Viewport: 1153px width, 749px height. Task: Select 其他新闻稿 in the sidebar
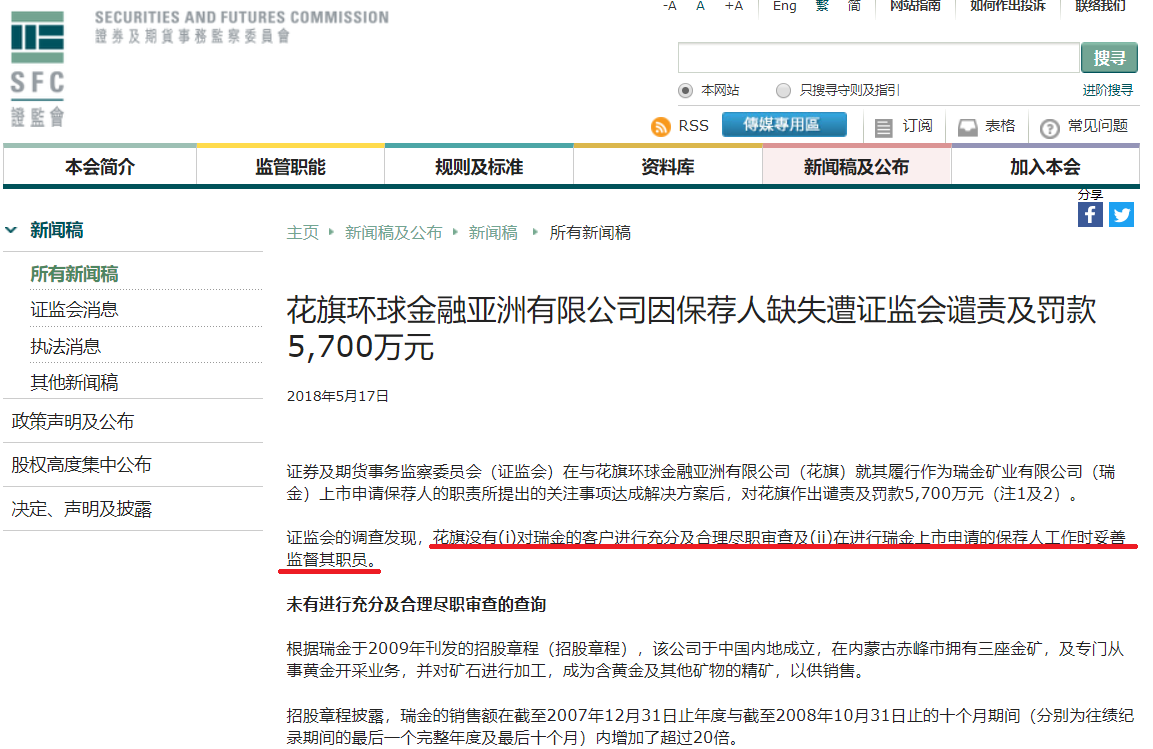tap(74, 382)
